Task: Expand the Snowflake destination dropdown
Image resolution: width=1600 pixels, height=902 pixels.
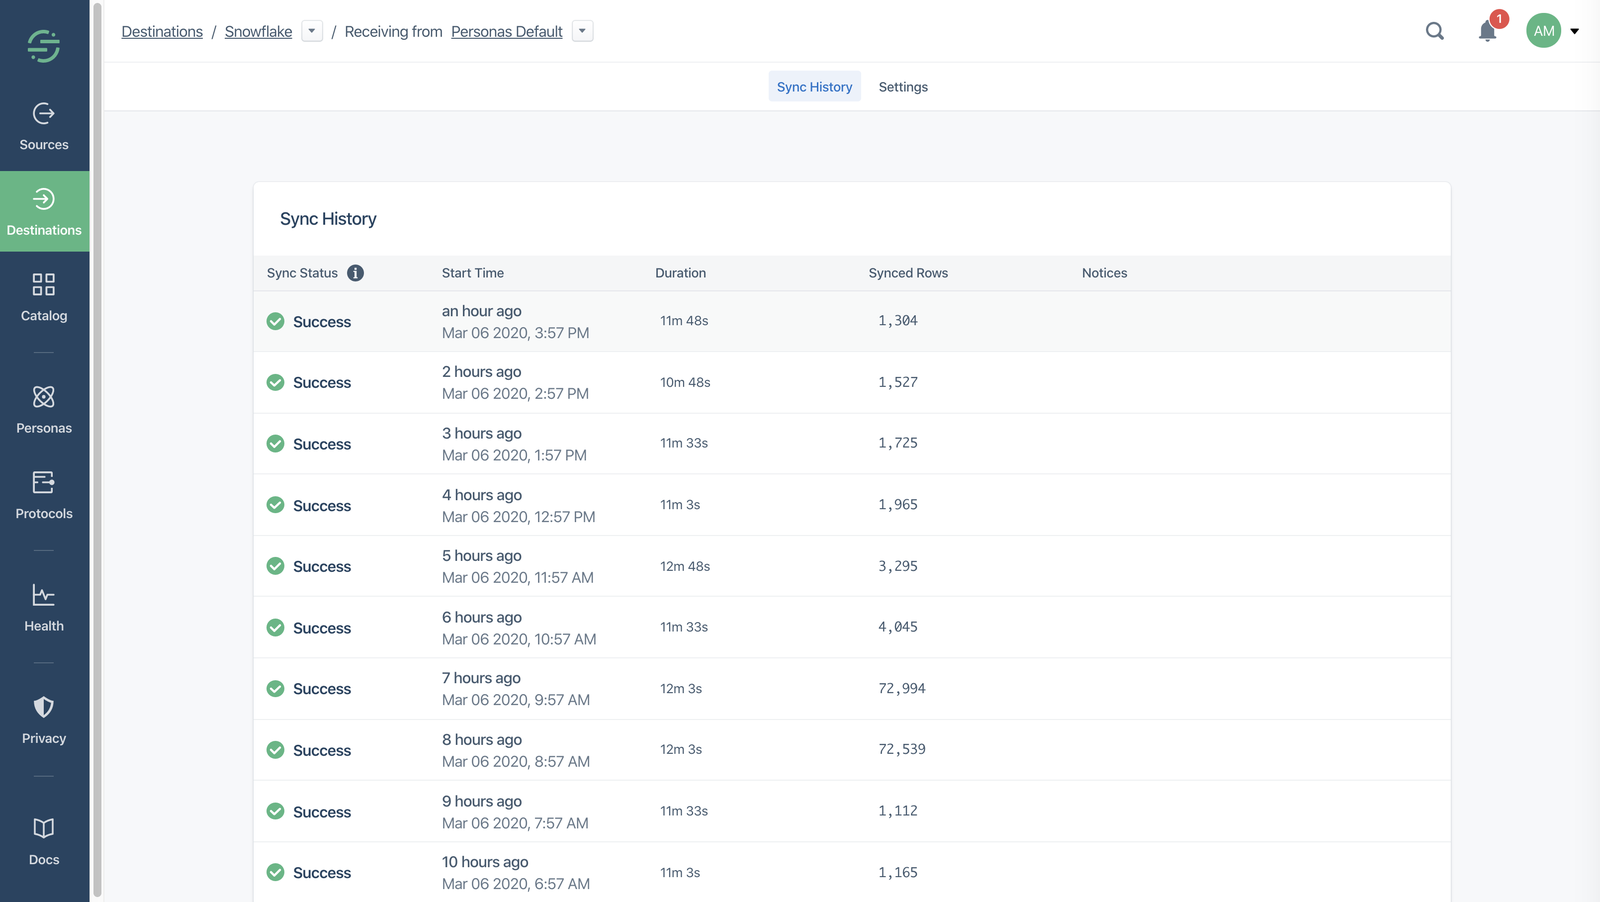Action: tap(312, 31)
